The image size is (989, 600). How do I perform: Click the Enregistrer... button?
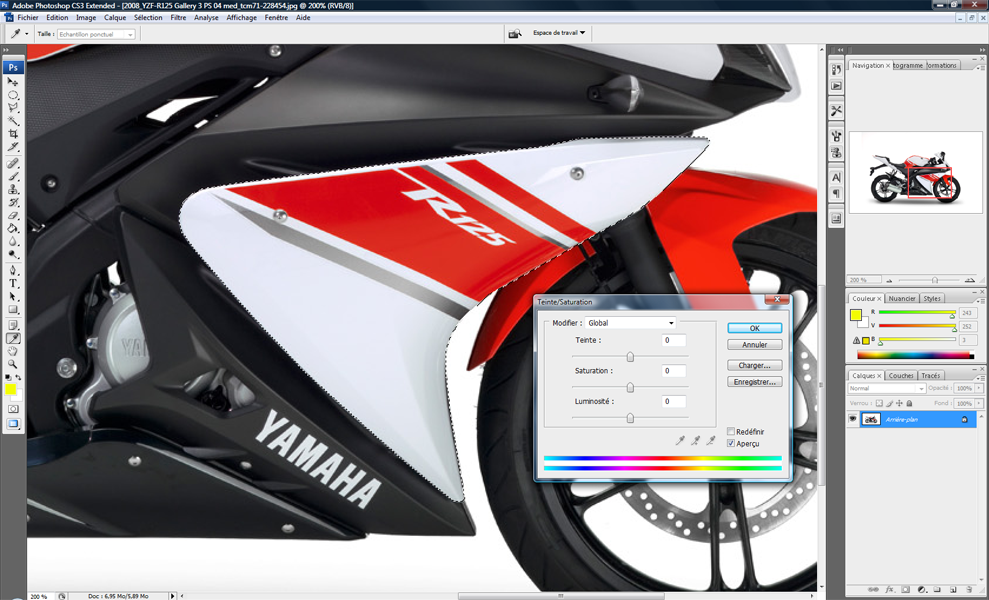[x=754, y=382]
